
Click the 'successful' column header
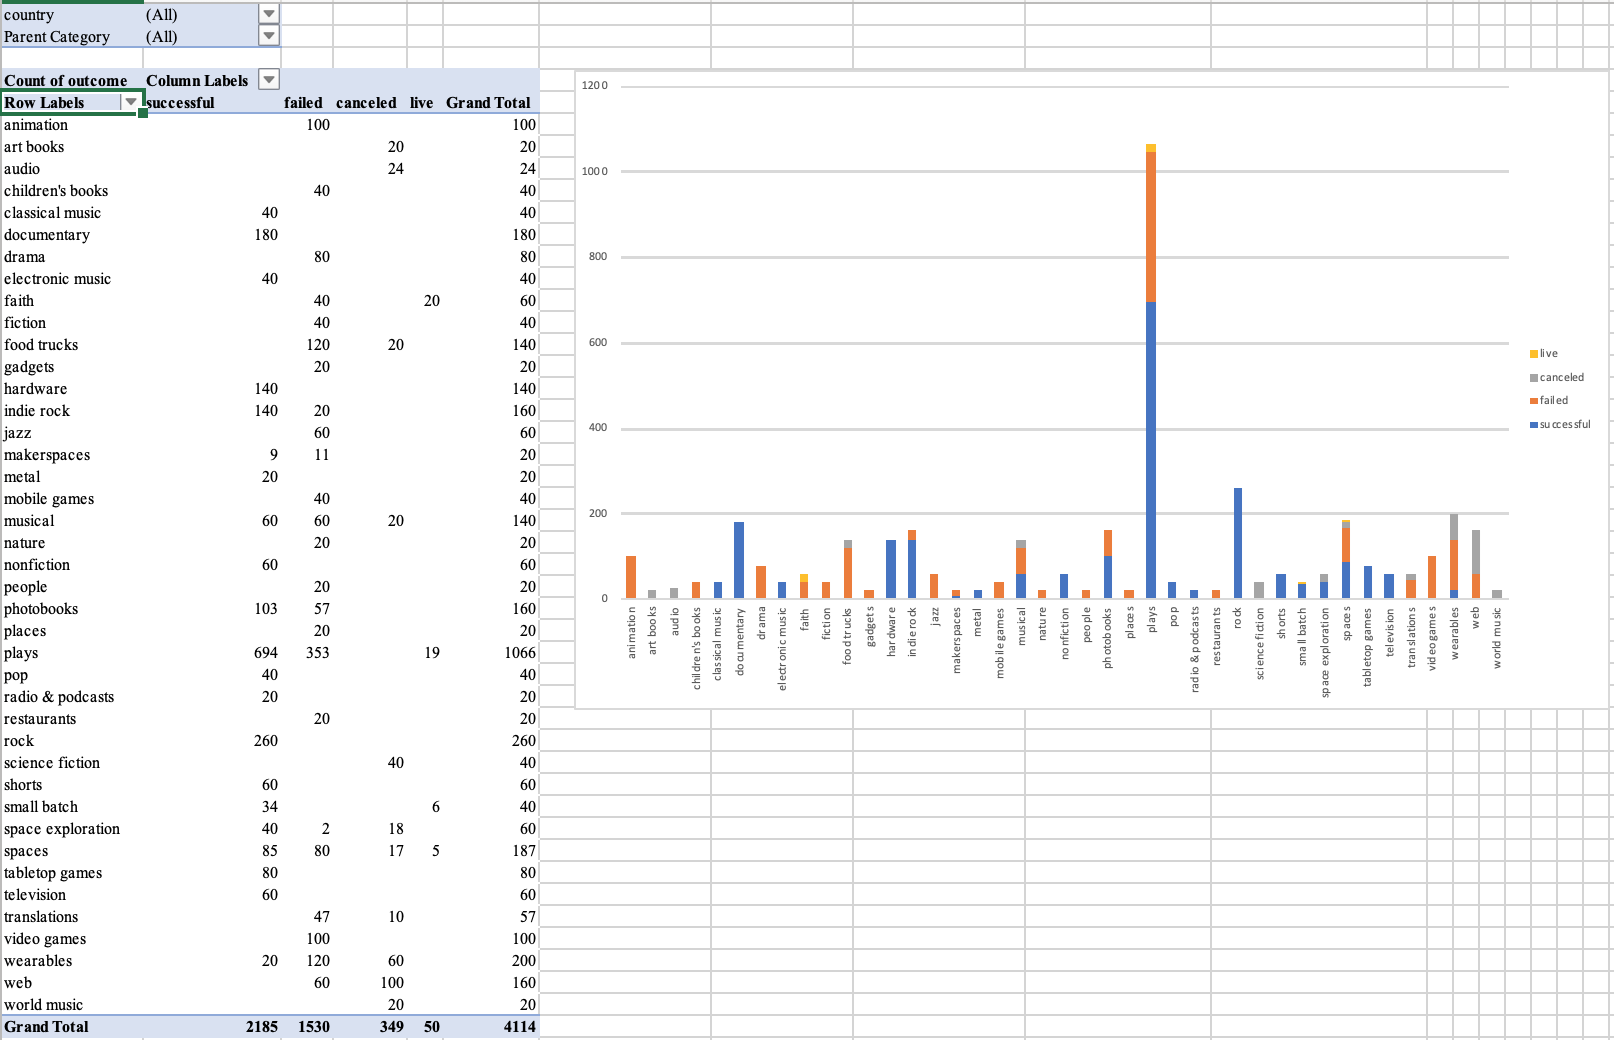point(179,102)
